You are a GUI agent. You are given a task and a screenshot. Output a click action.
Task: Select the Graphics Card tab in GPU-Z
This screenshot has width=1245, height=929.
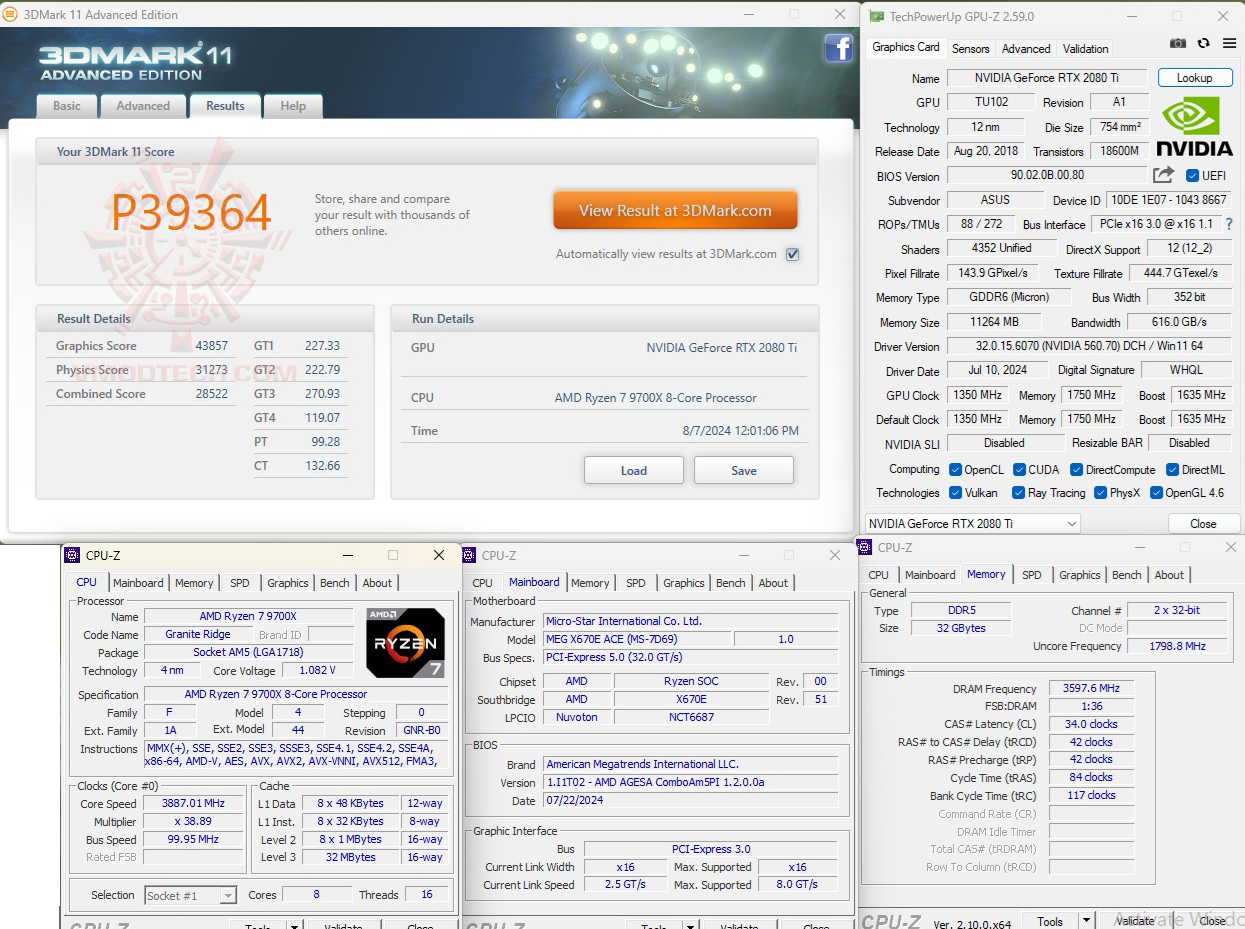coord(906,47)
